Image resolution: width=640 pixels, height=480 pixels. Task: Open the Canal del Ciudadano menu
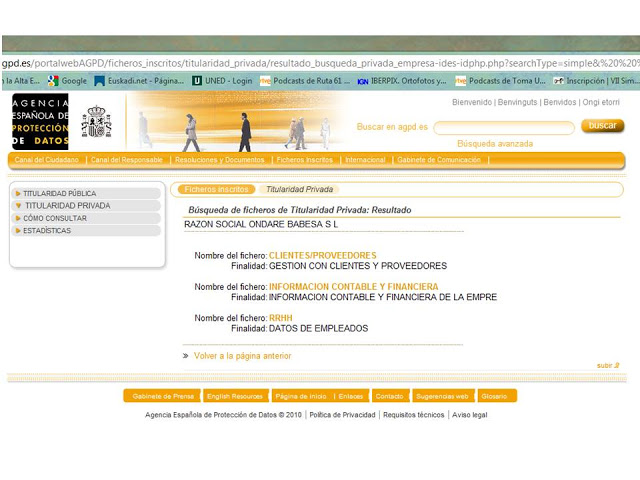tap(47, 160)
